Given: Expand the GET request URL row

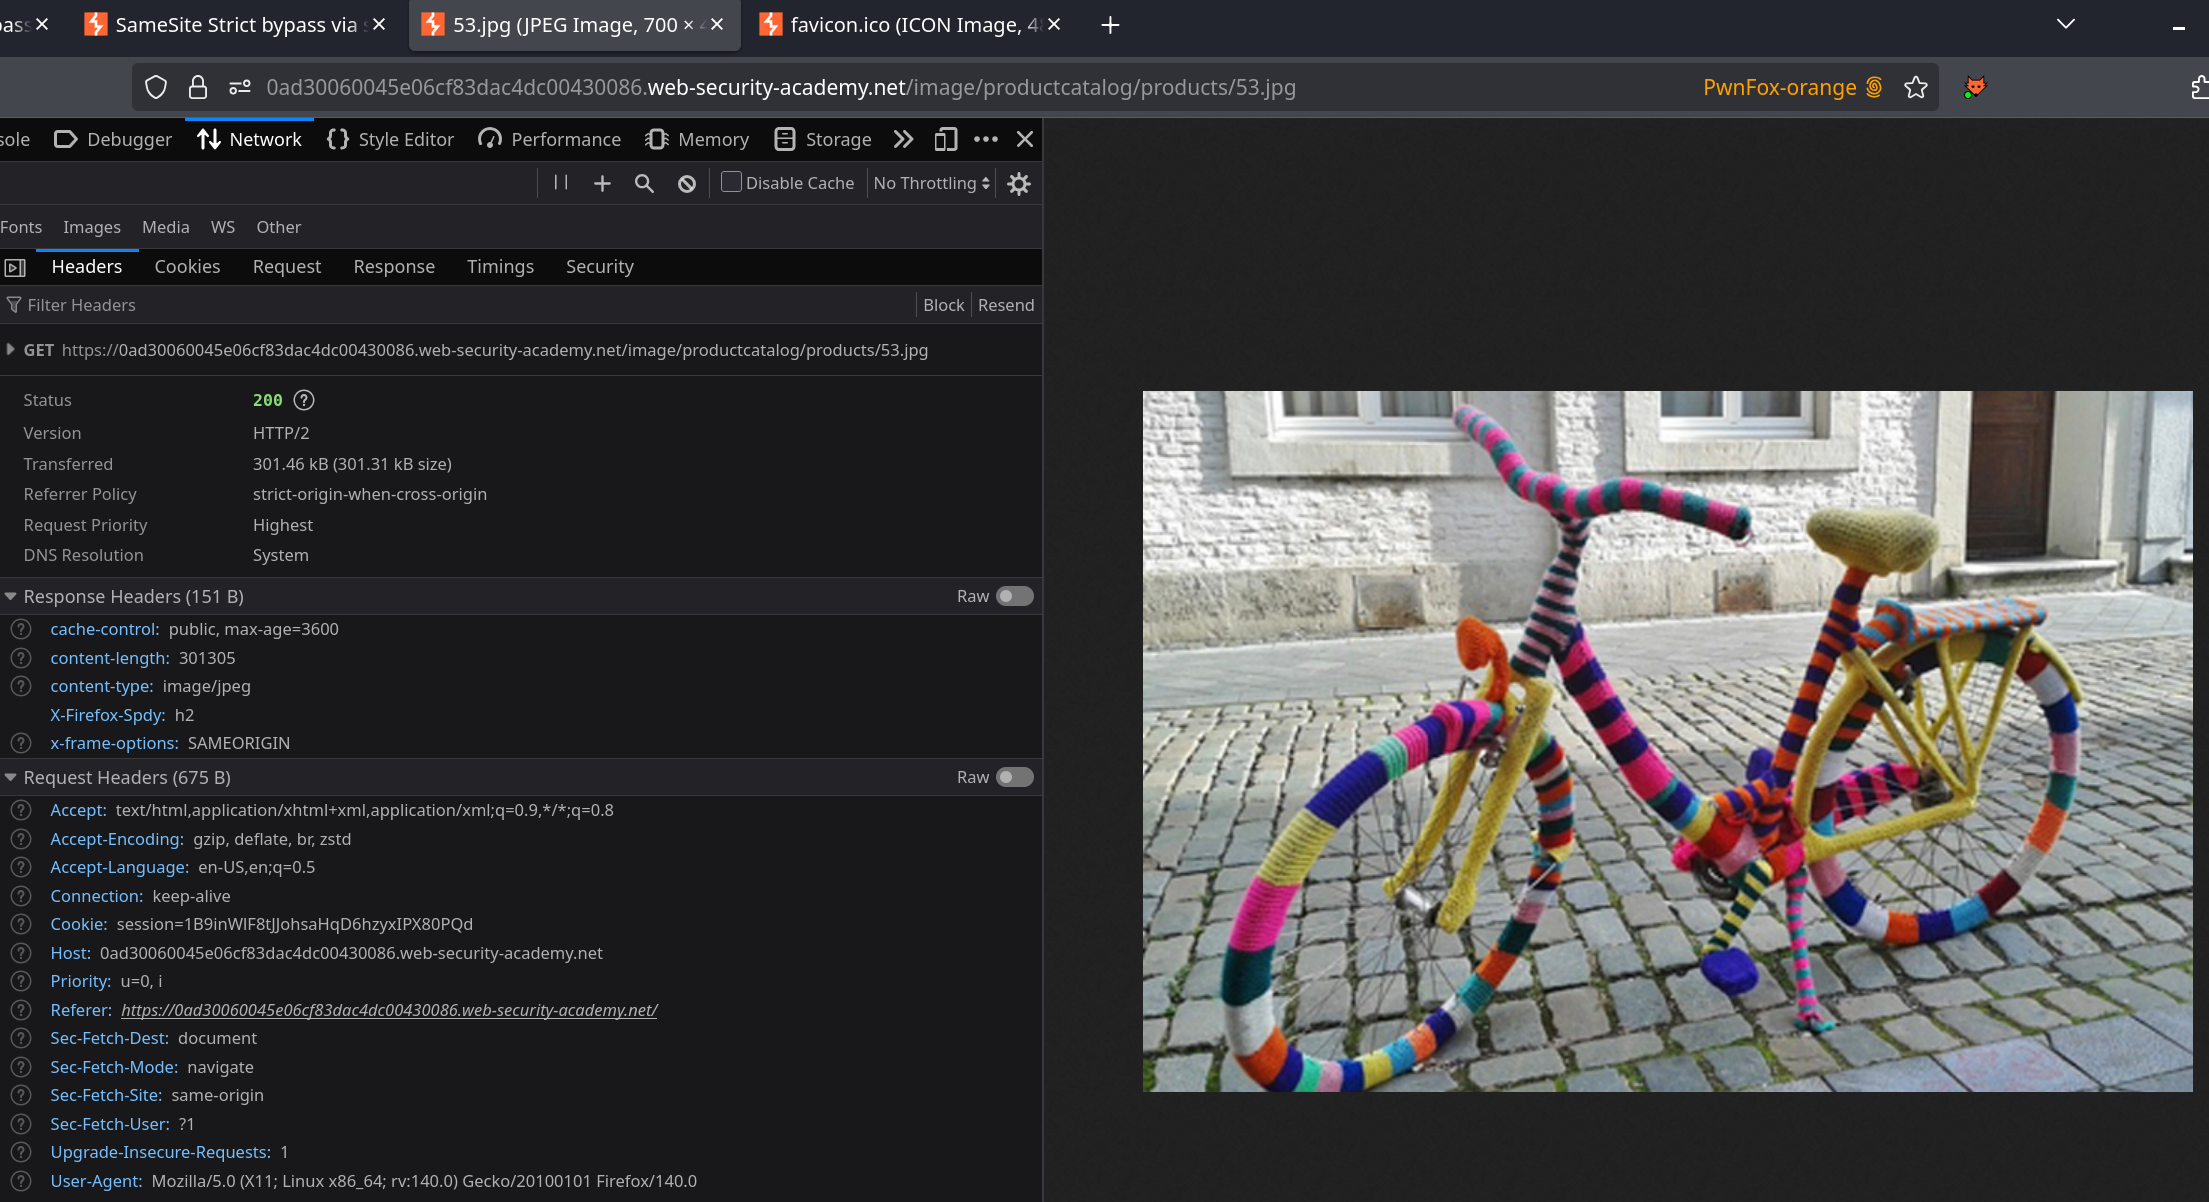Looking at the screenshot, I should tap(11, 350).
